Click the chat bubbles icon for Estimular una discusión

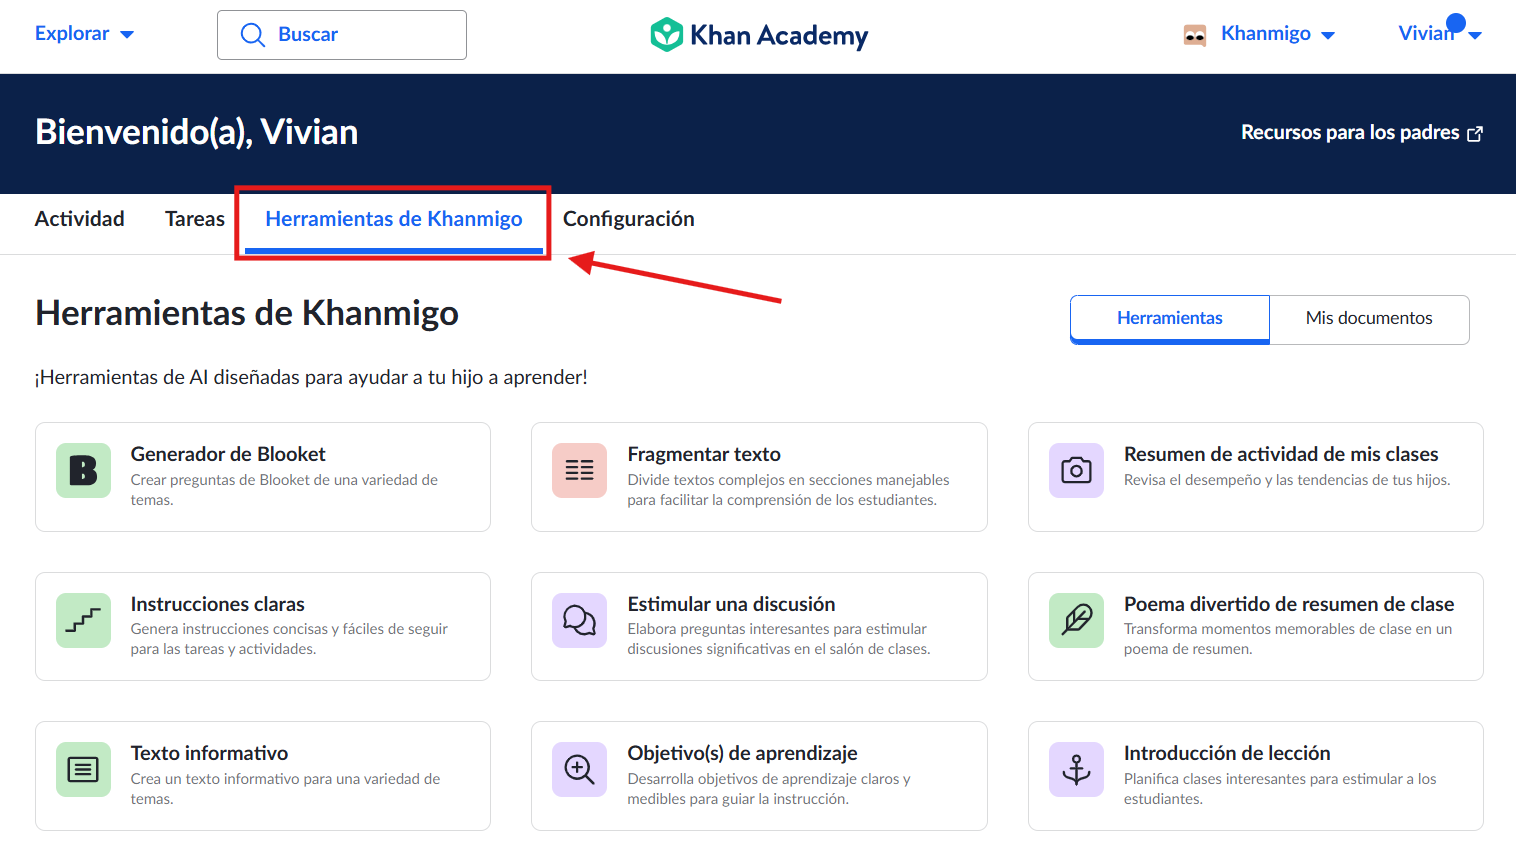(x=579, y=620)
